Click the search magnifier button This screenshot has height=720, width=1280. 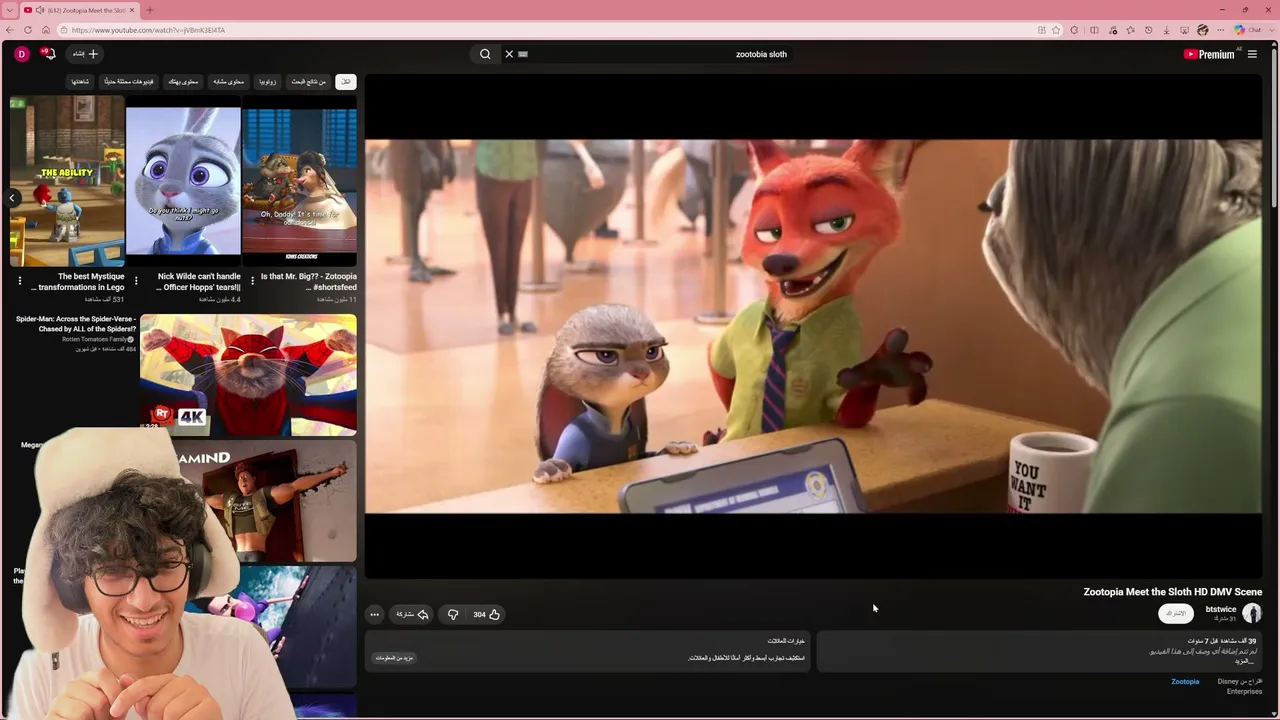485,54
